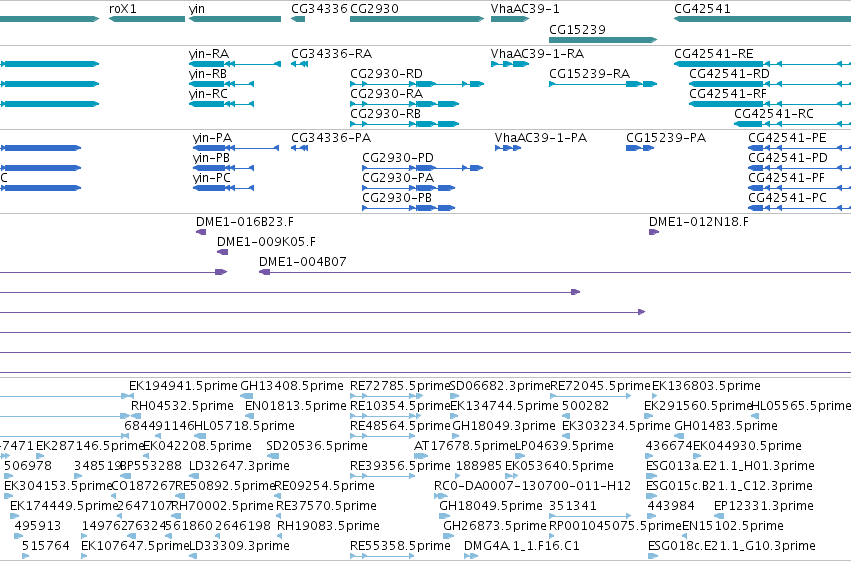Click EST RE10354.5prime
Screen dimensions: 851x561
coord(401,406)
